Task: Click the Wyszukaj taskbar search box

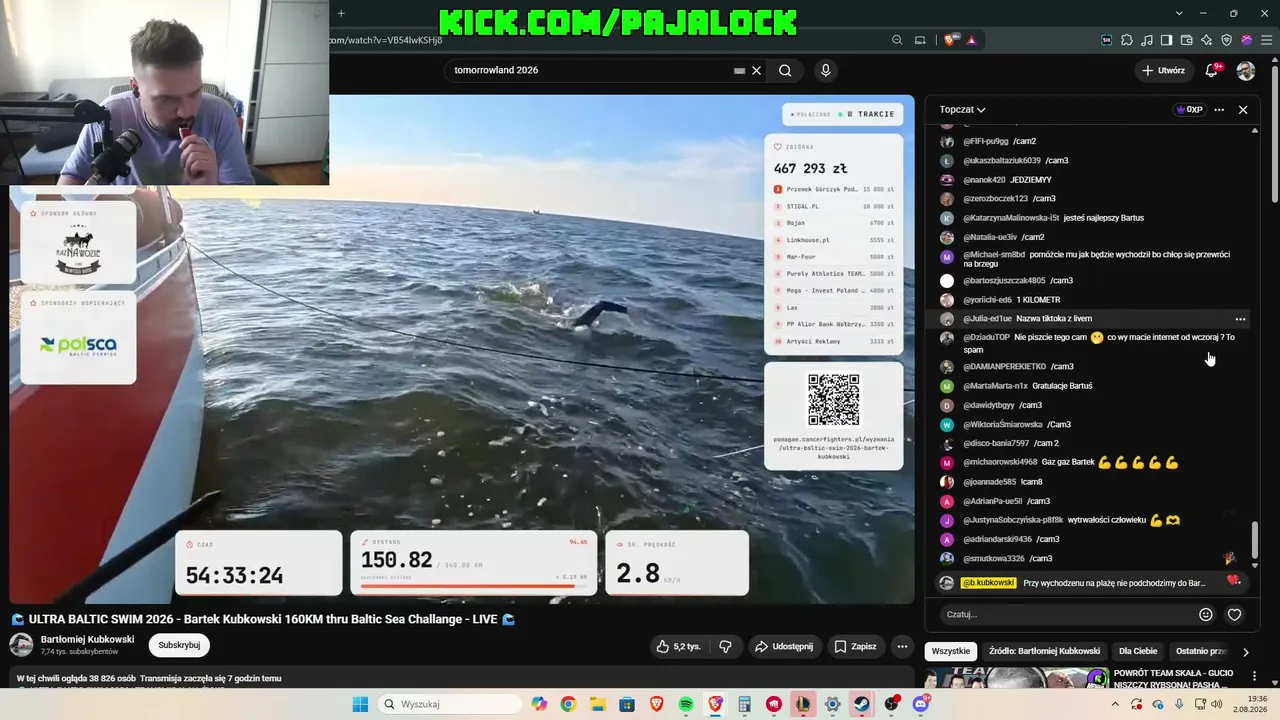Action: (x=449, y=704)
